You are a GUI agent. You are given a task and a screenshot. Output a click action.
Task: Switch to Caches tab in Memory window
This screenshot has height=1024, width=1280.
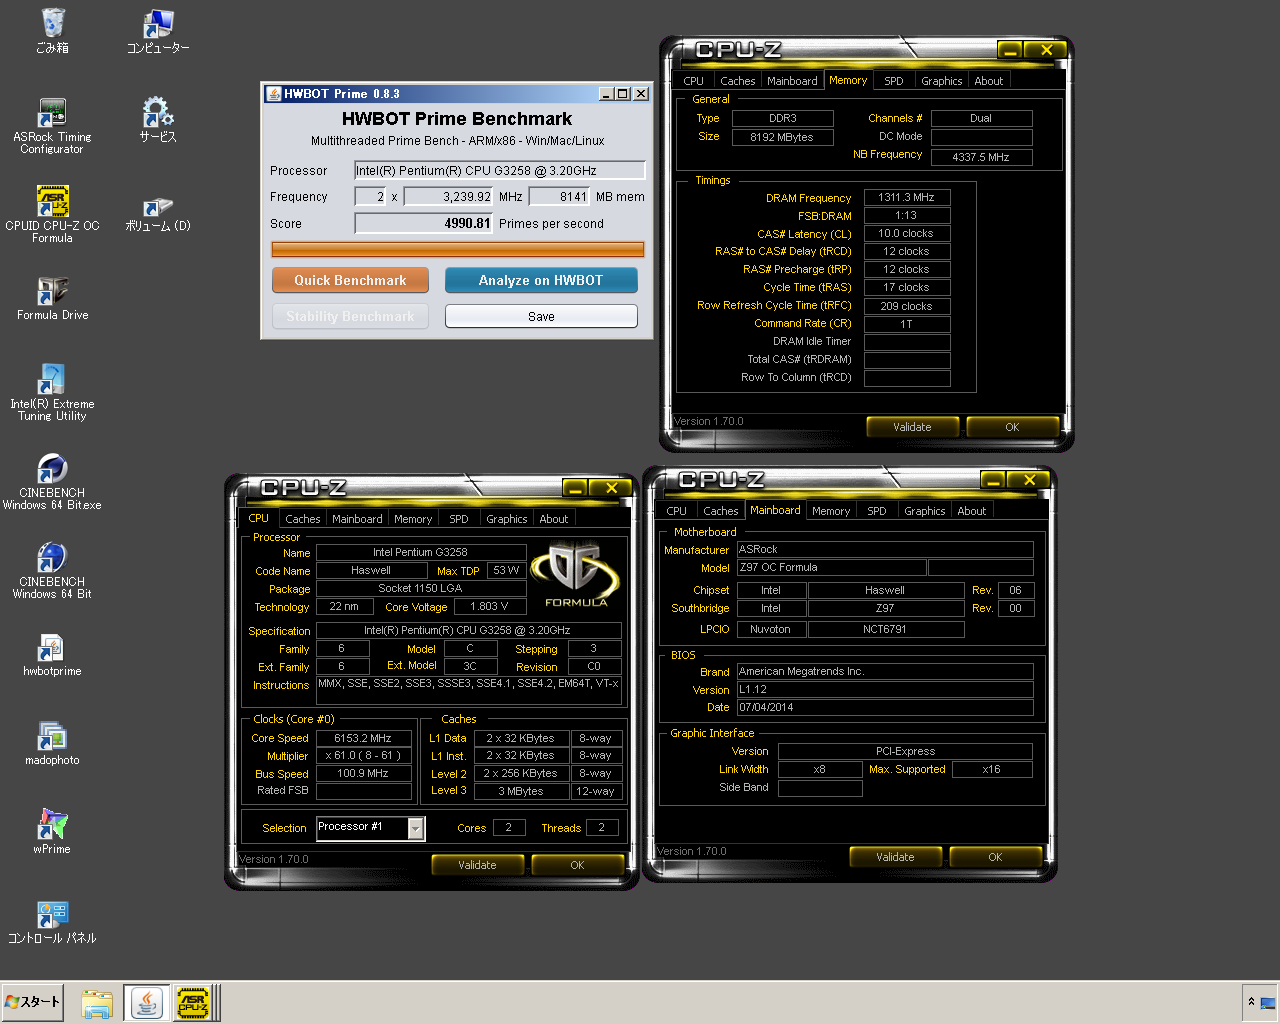pos(737,81)
